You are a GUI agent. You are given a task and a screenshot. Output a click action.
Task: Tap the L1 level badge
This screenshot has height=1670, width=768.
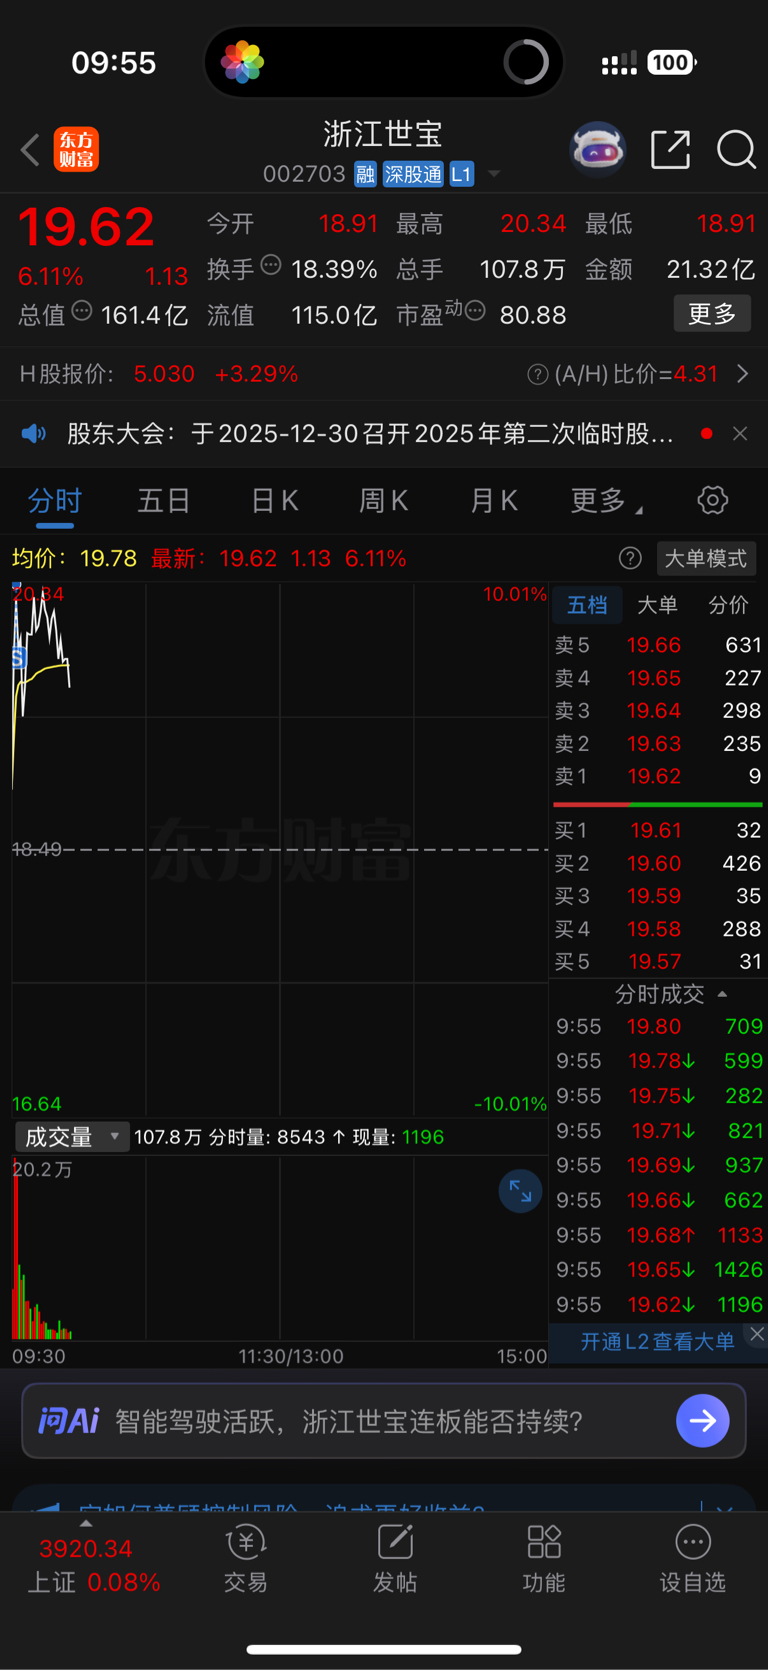pyautogui.click(x=461, y=174)
